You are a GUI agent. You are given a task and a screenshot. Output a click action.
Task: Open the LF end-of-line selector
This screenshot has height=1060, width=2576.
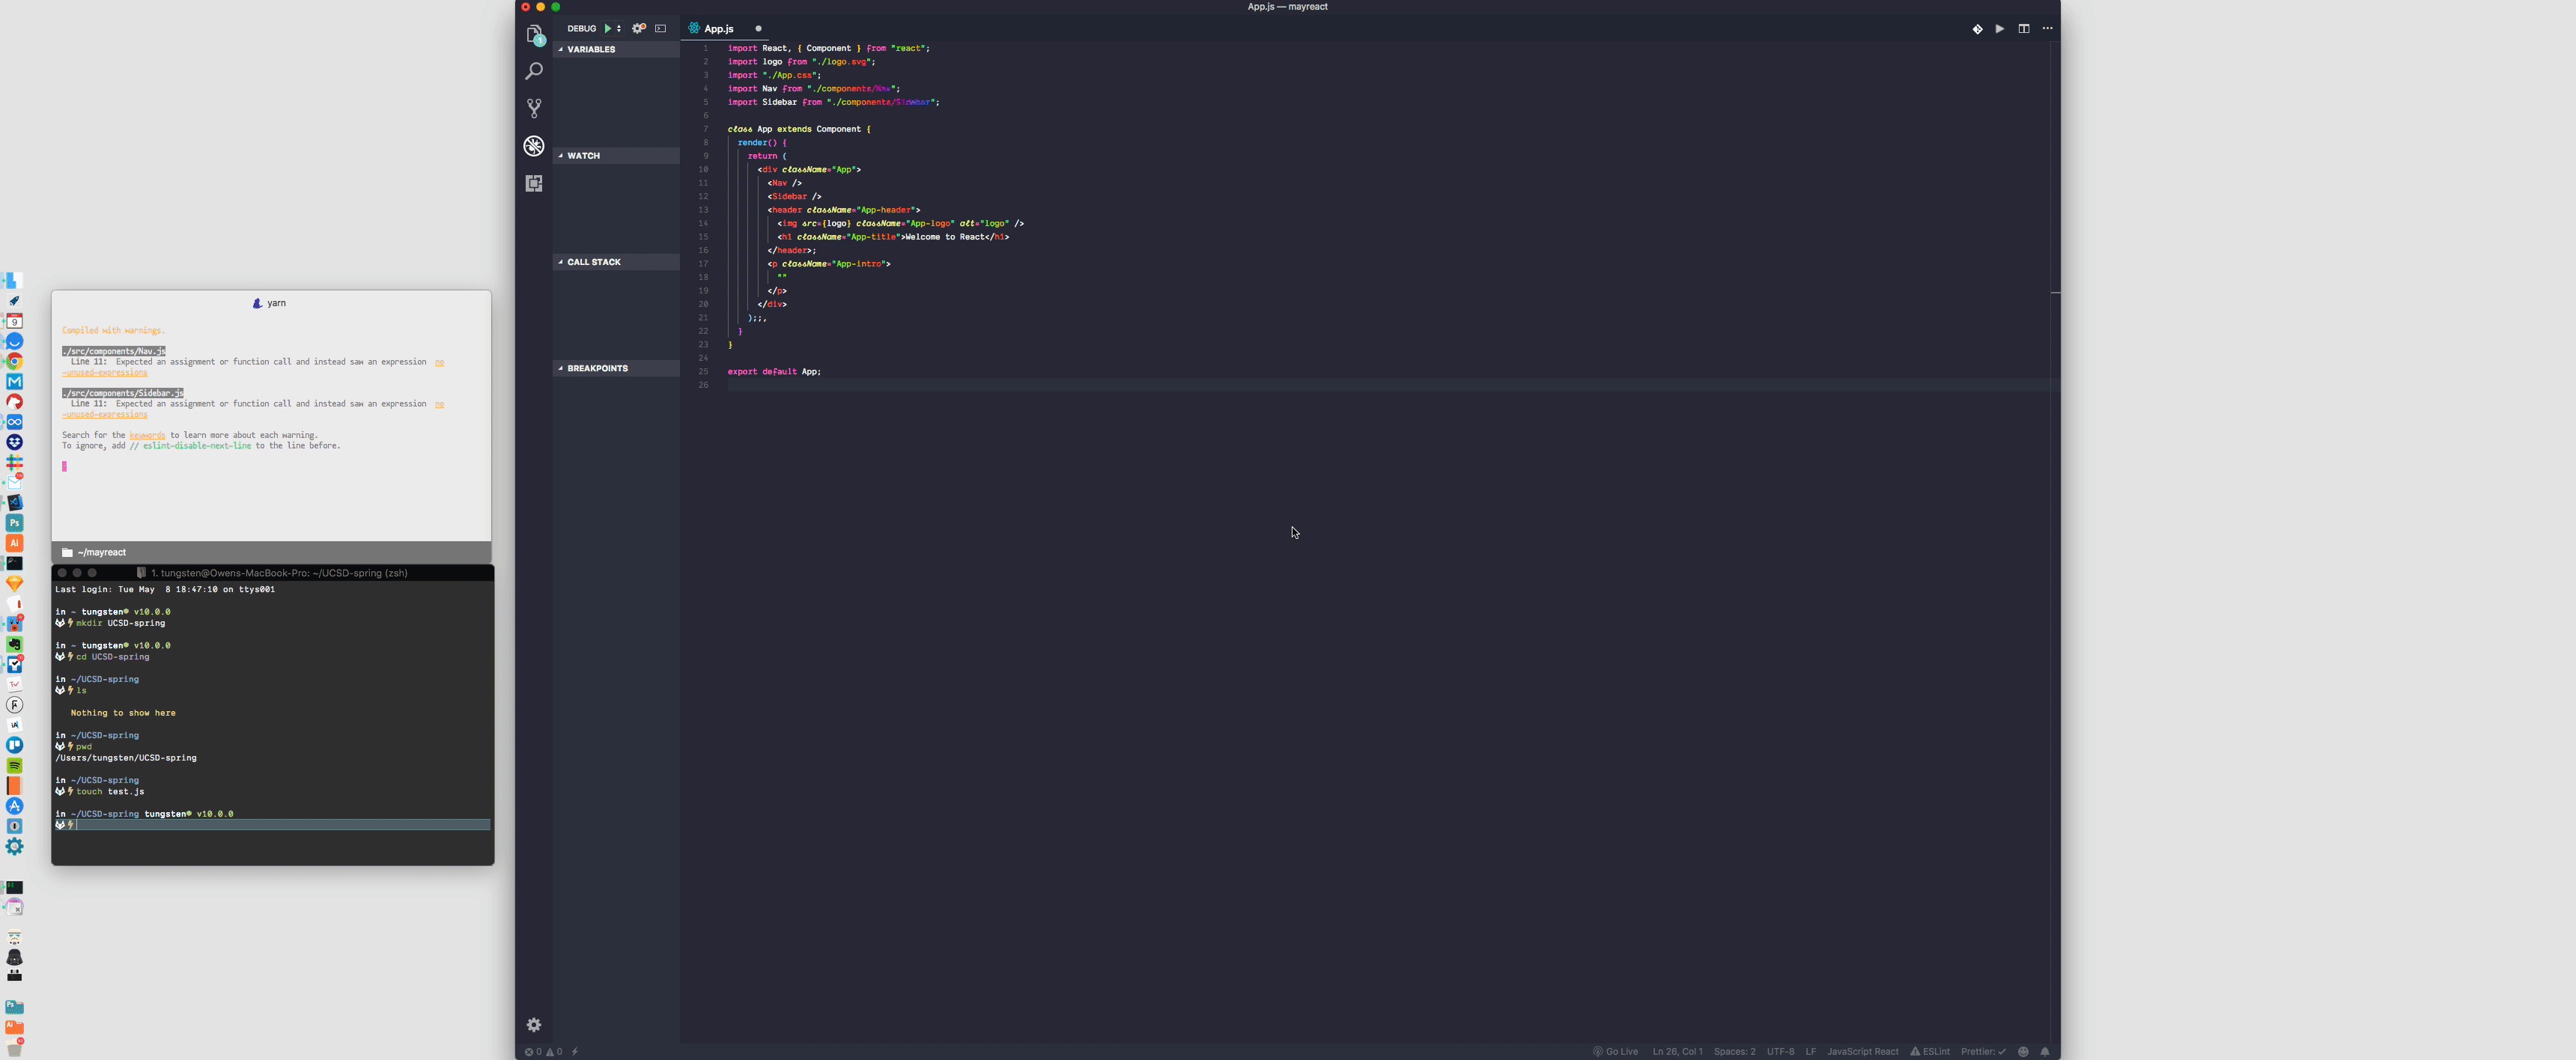click(1811, 1052)
